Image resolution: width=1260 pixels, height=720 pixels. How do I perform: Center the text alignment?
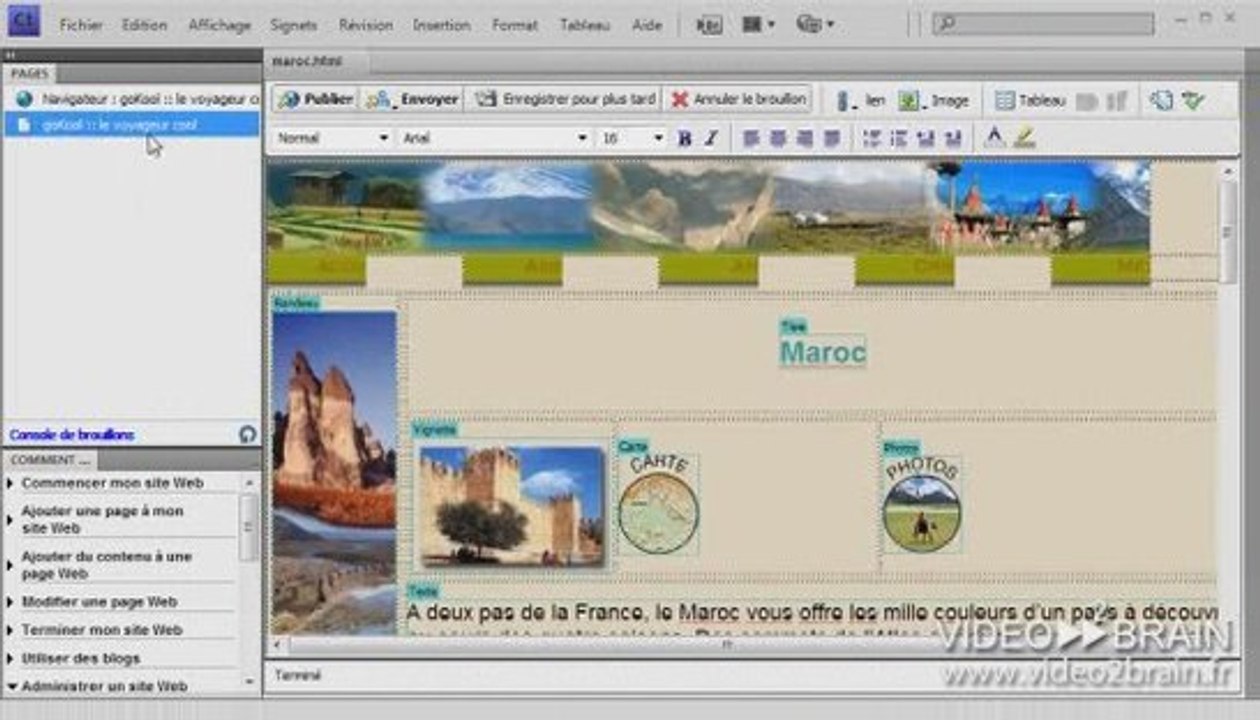coord(777,139)
